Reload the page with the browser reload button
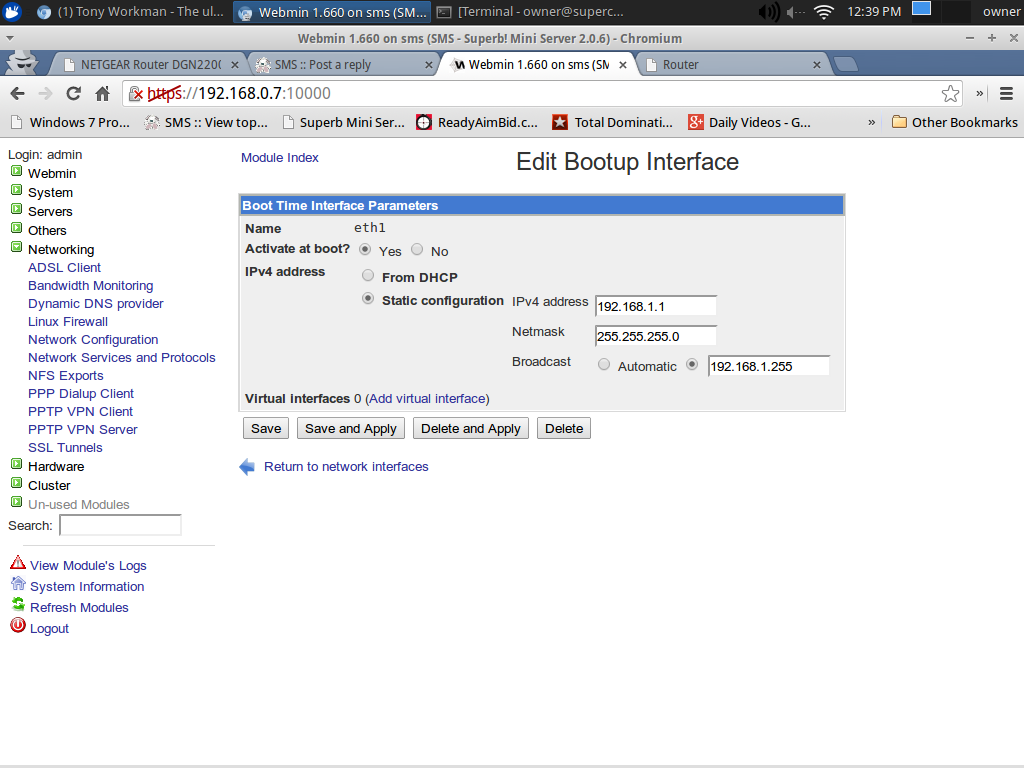 [x=73, y=93]
